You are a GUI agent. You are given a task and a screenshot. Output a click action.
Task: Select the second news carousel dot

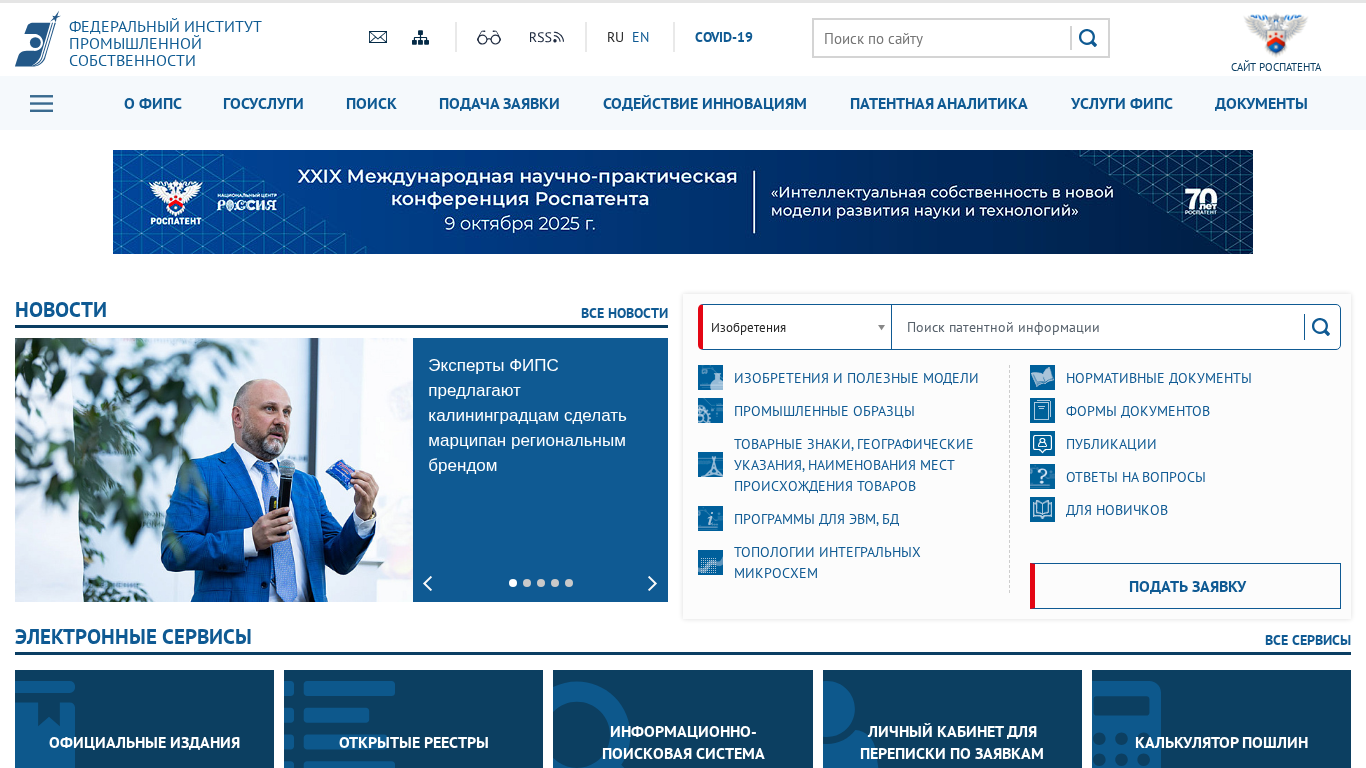(527, 583)
